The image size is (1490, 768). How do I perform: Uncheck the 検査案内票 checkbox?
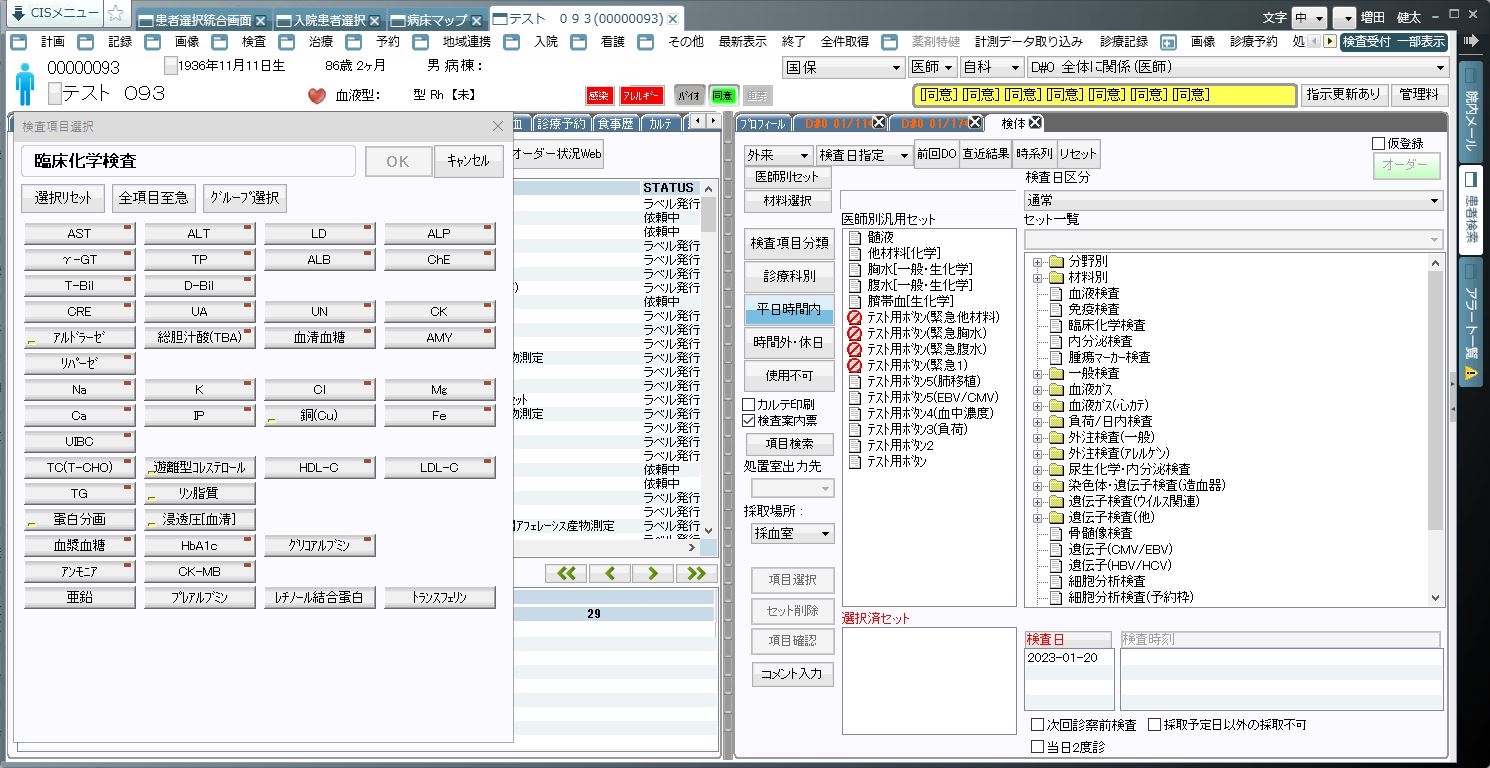[749, 421]
